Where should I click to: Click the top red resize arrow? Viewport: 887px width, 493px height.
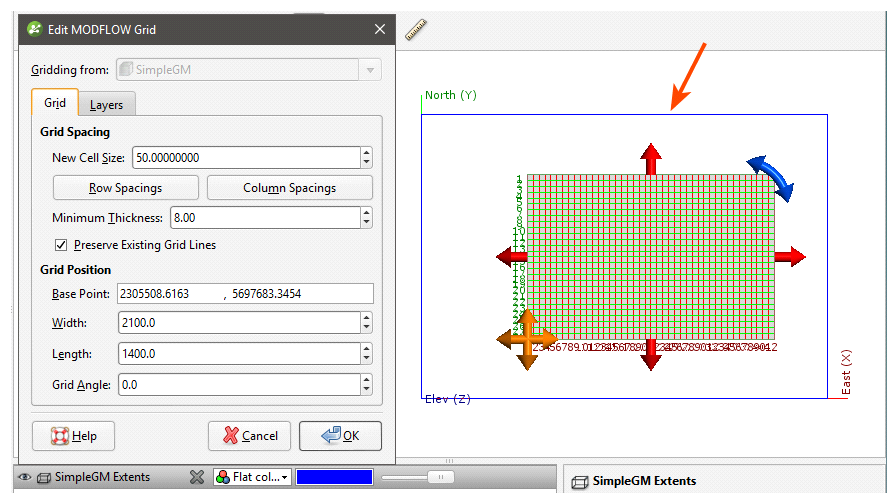click(651, 159)
